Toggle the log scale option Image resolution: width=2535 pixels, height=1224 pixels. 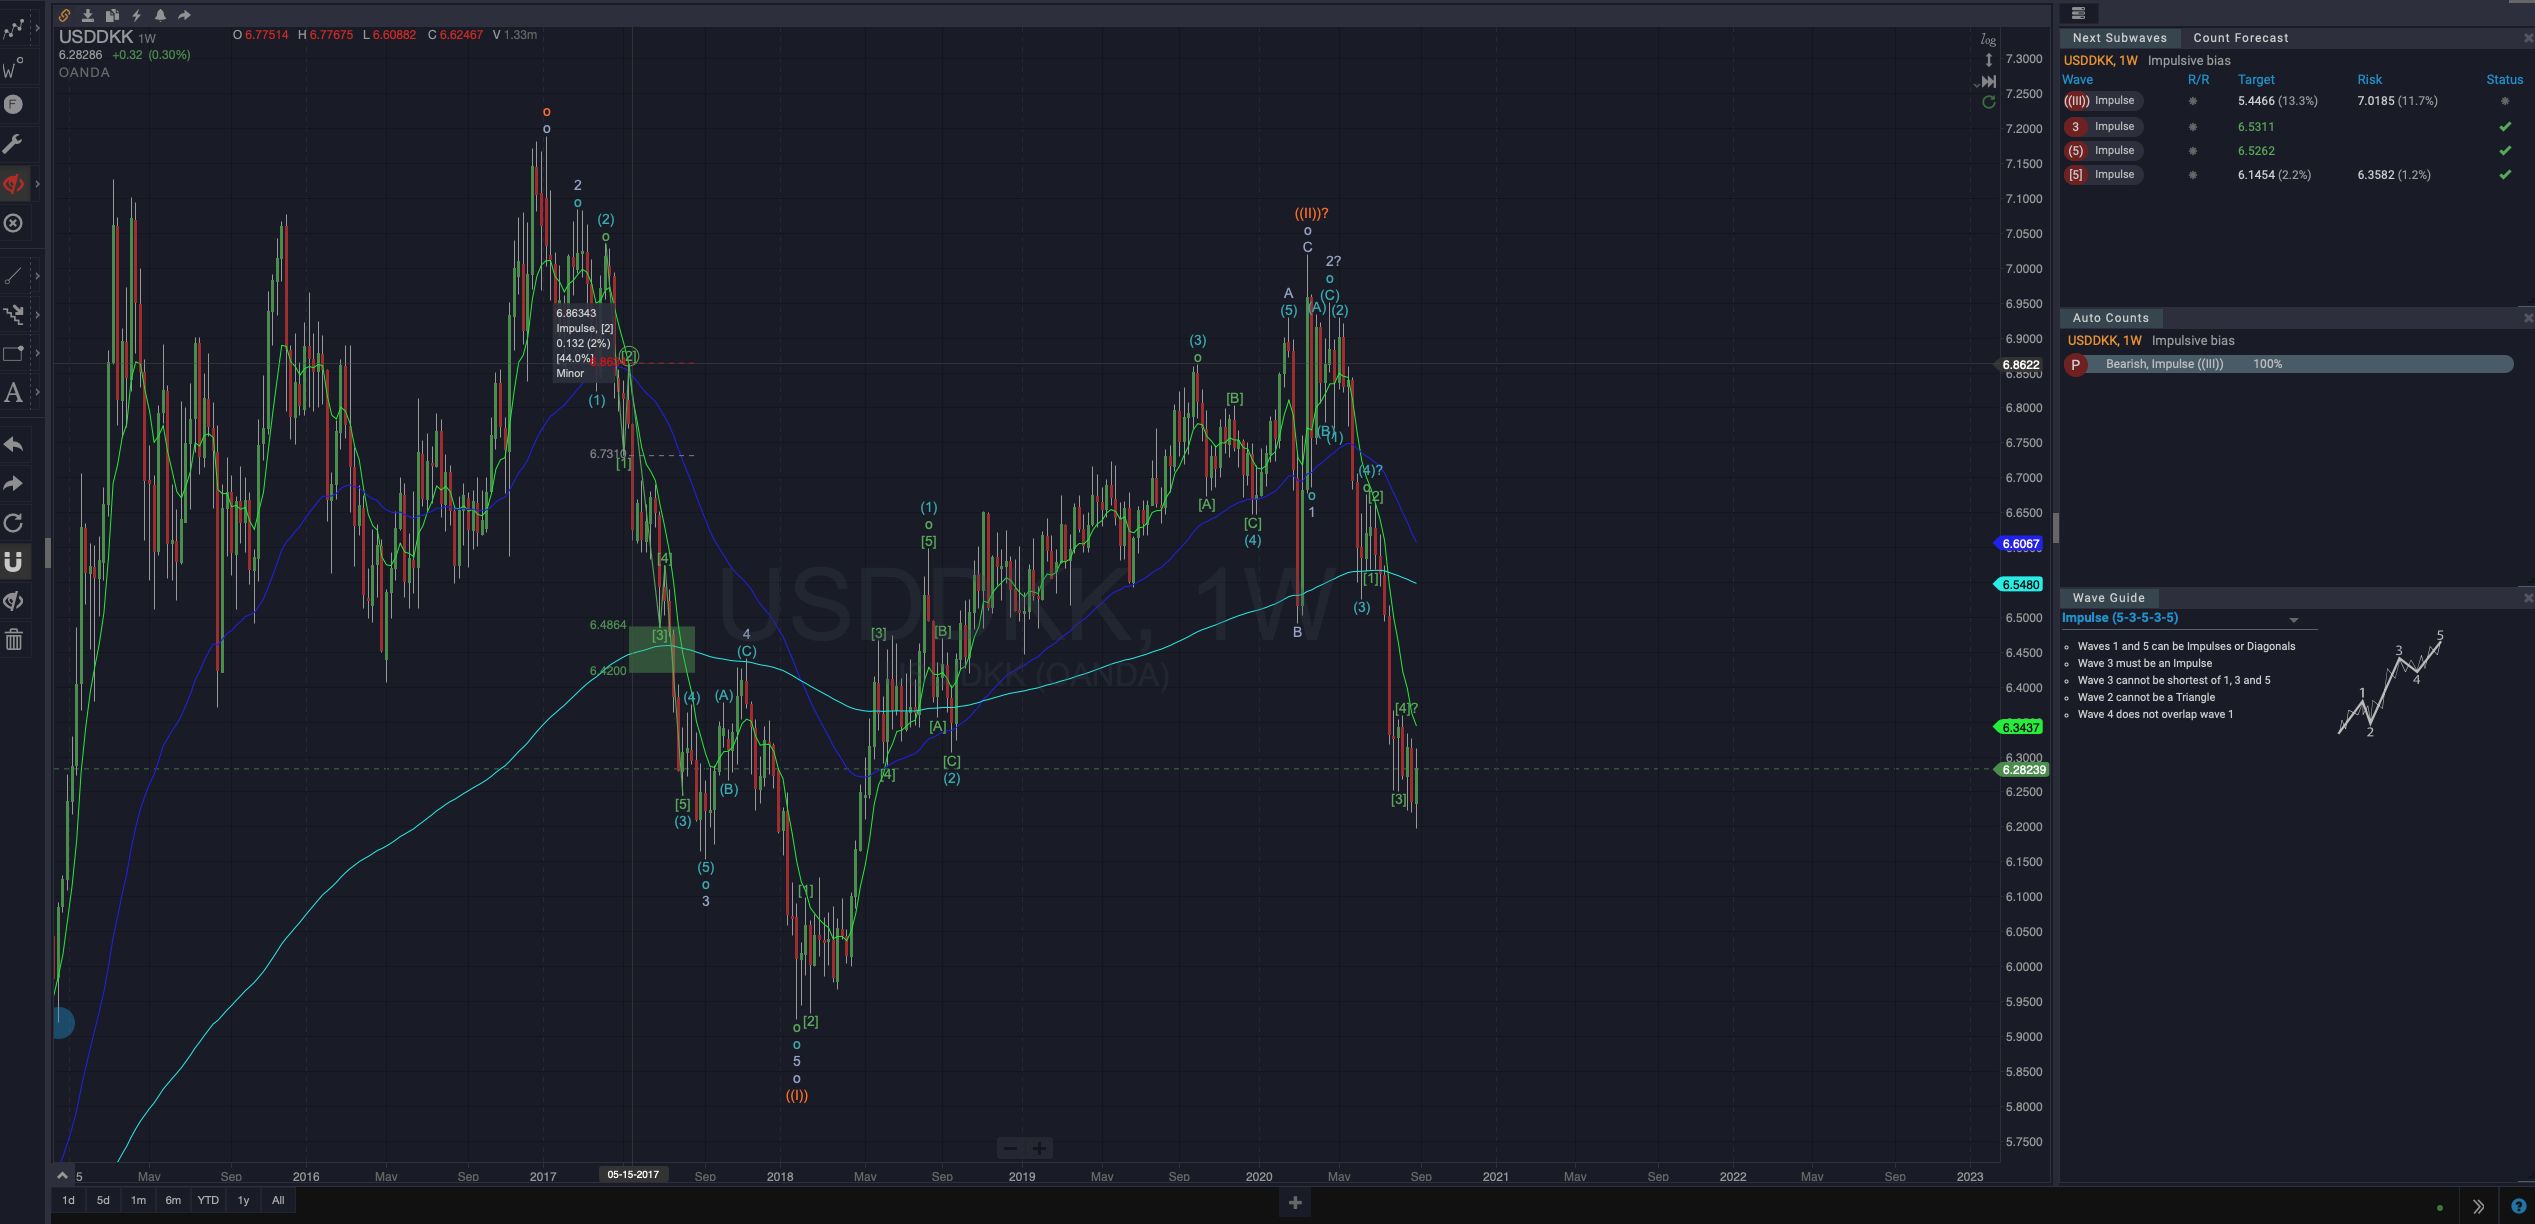(1988, 40)
